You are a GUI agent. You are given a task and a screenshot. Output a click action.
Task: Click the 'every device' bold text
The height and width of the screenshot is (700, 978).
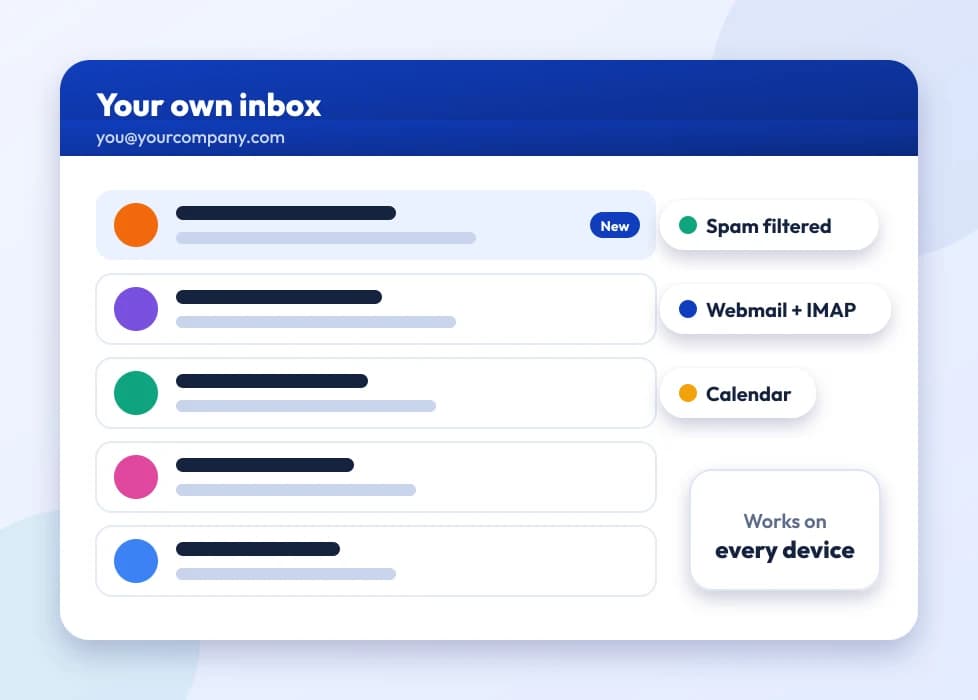point(785,551)
